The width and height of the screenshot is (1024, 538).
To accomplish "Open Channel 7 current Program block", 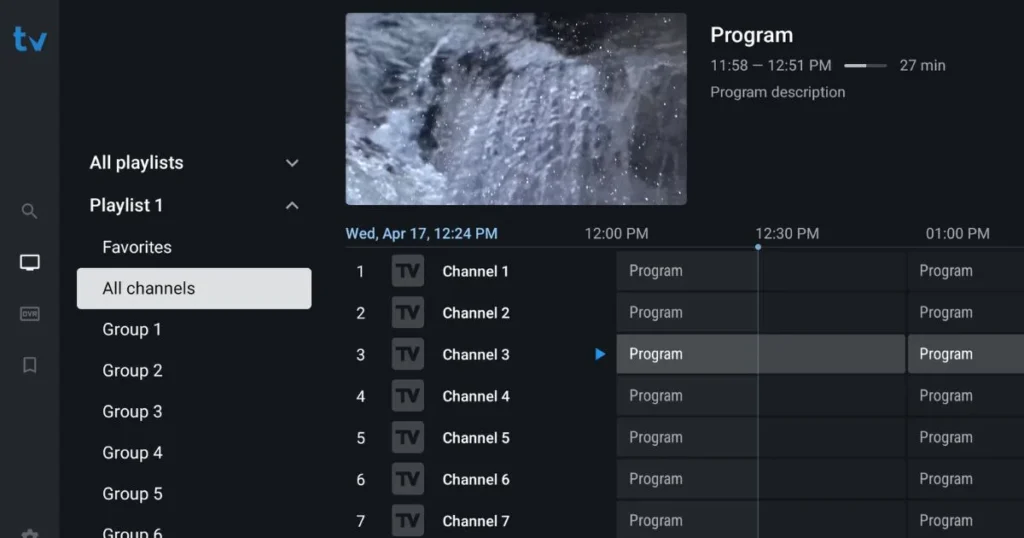I will [761, 520].
